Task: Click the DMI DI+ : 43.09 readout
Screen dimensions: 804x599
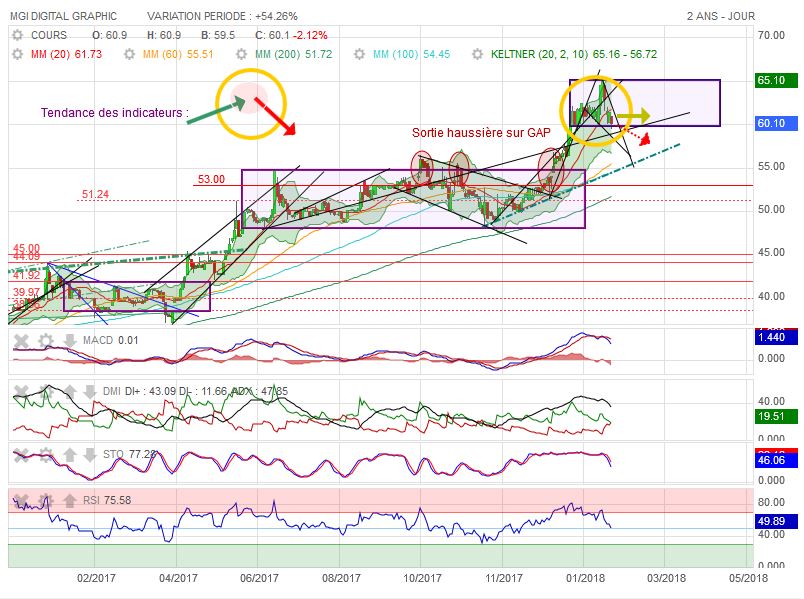Action: tap(139, 391)
